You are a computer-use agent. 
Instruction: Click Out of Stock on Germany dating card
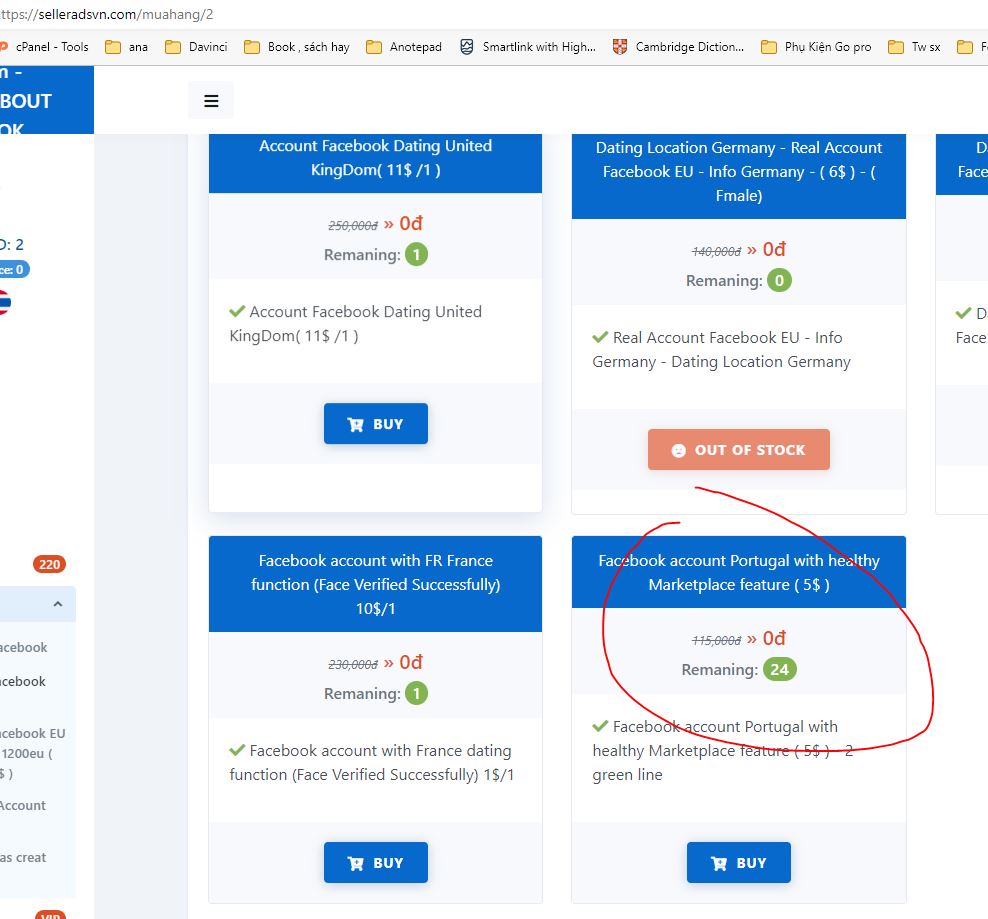[738, 449]
